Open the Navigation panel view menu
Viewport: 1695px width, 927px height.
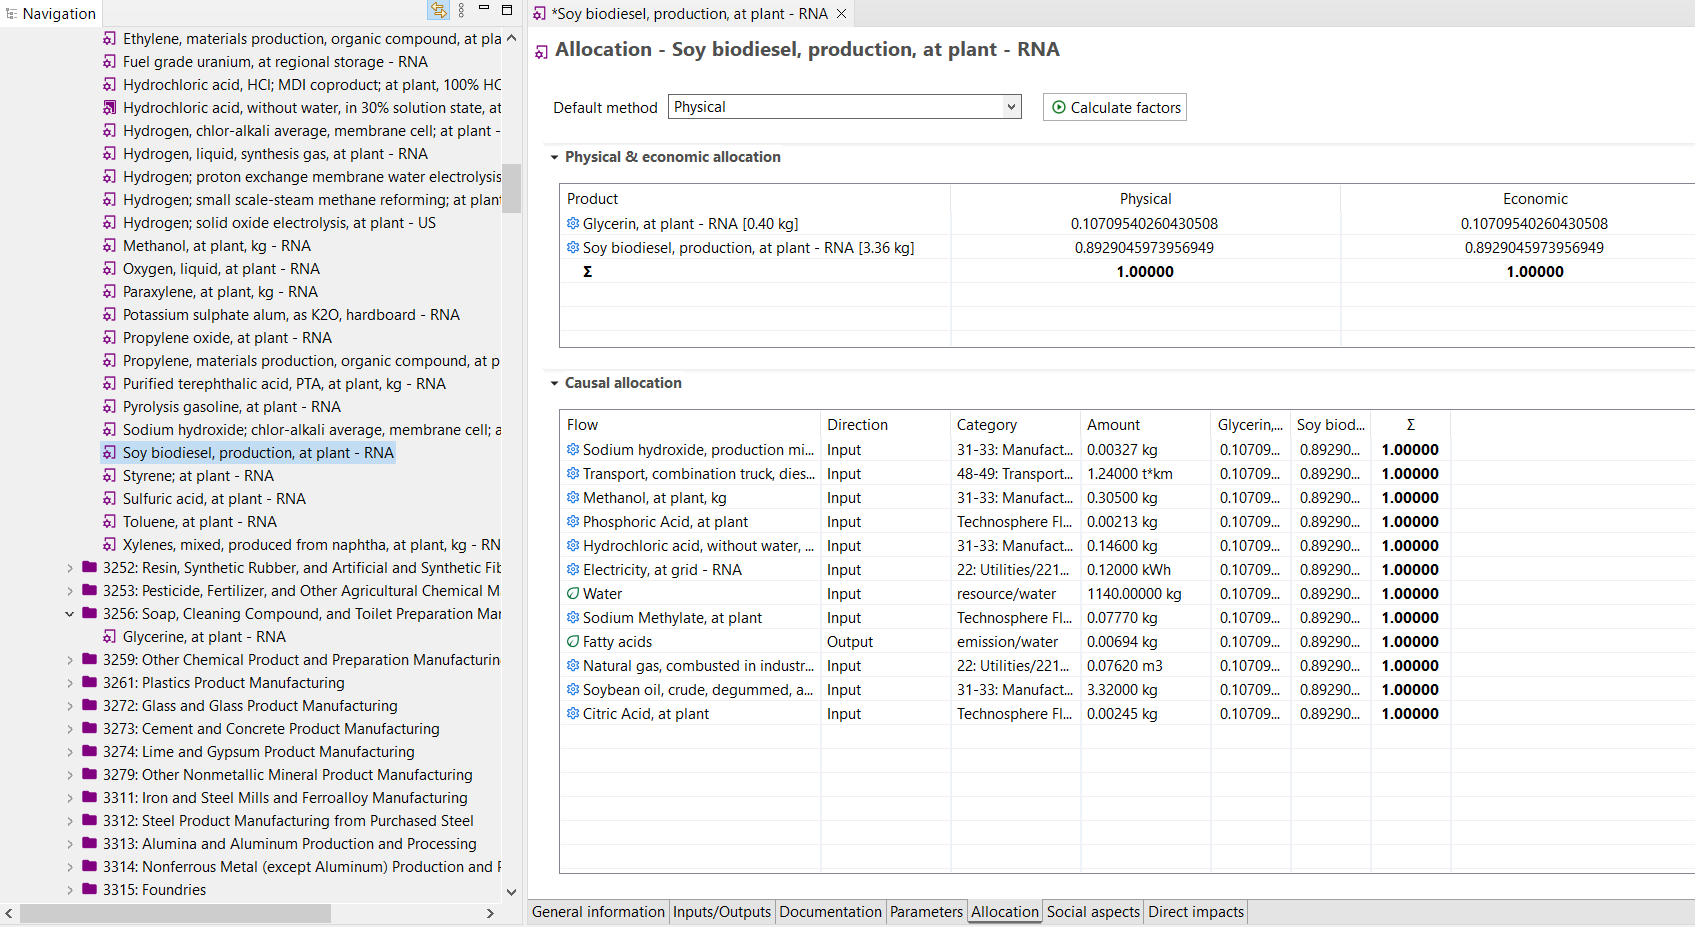pos(461,11)
